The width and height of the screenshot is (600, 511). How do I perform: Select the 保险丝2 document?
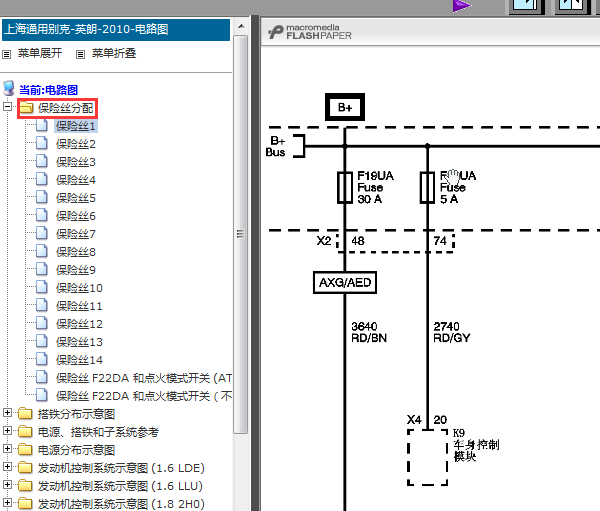coord(76,144)
